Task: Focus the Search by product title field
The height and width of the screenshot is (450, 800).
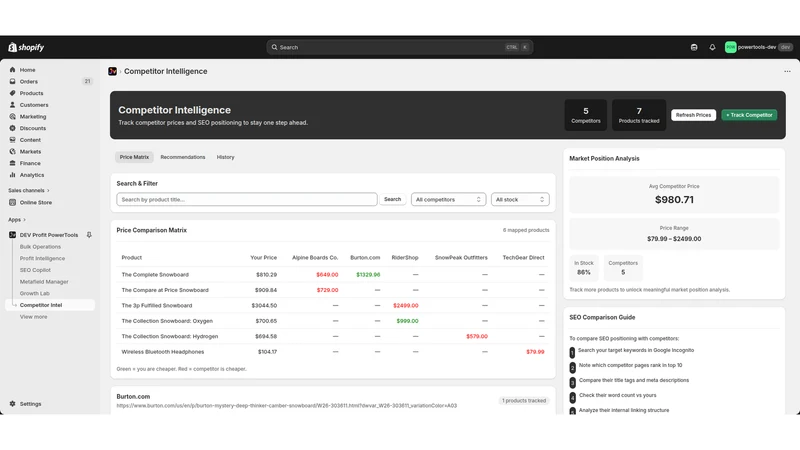Action: (247, 199)
